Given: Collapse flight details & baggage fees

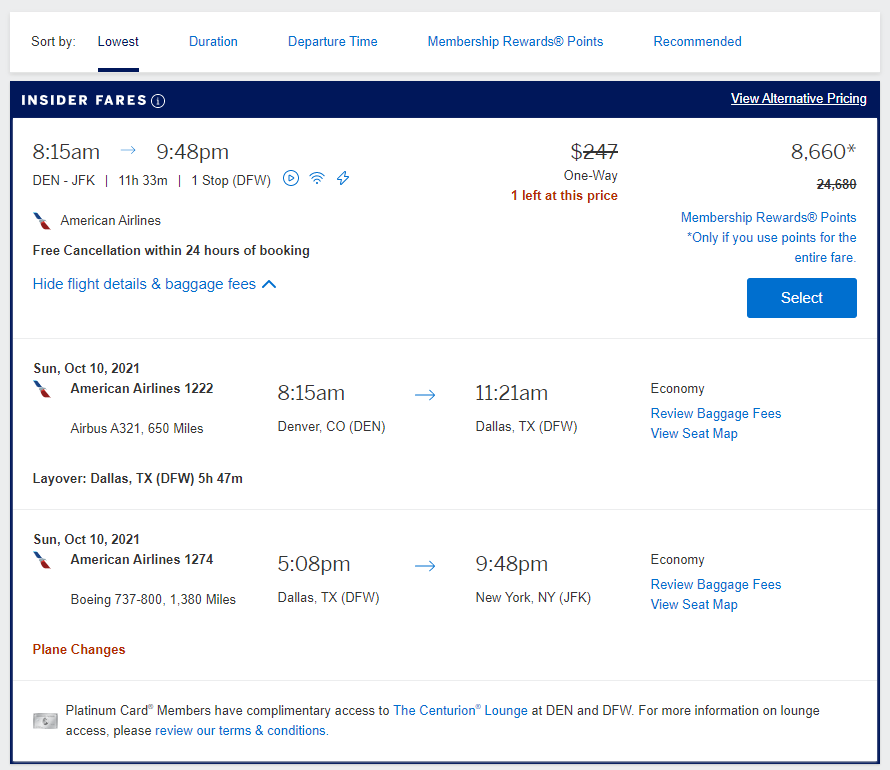Looking at the screenshot, I should (154, 284).
